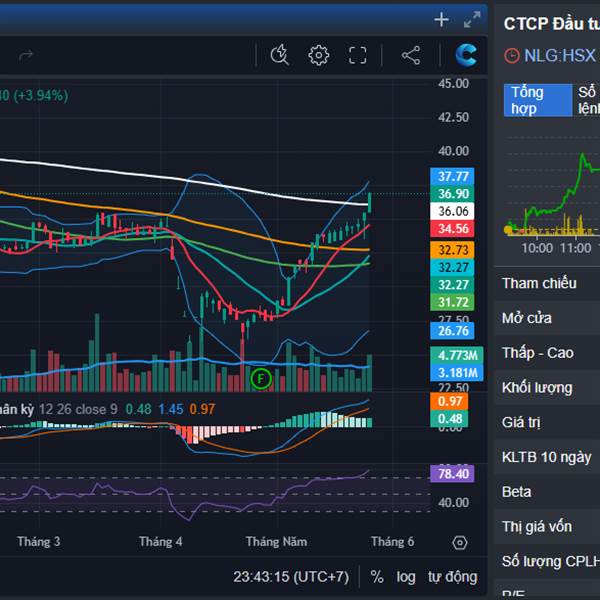Open time axis settings gear
600x600 pixels.
point(459,542)
